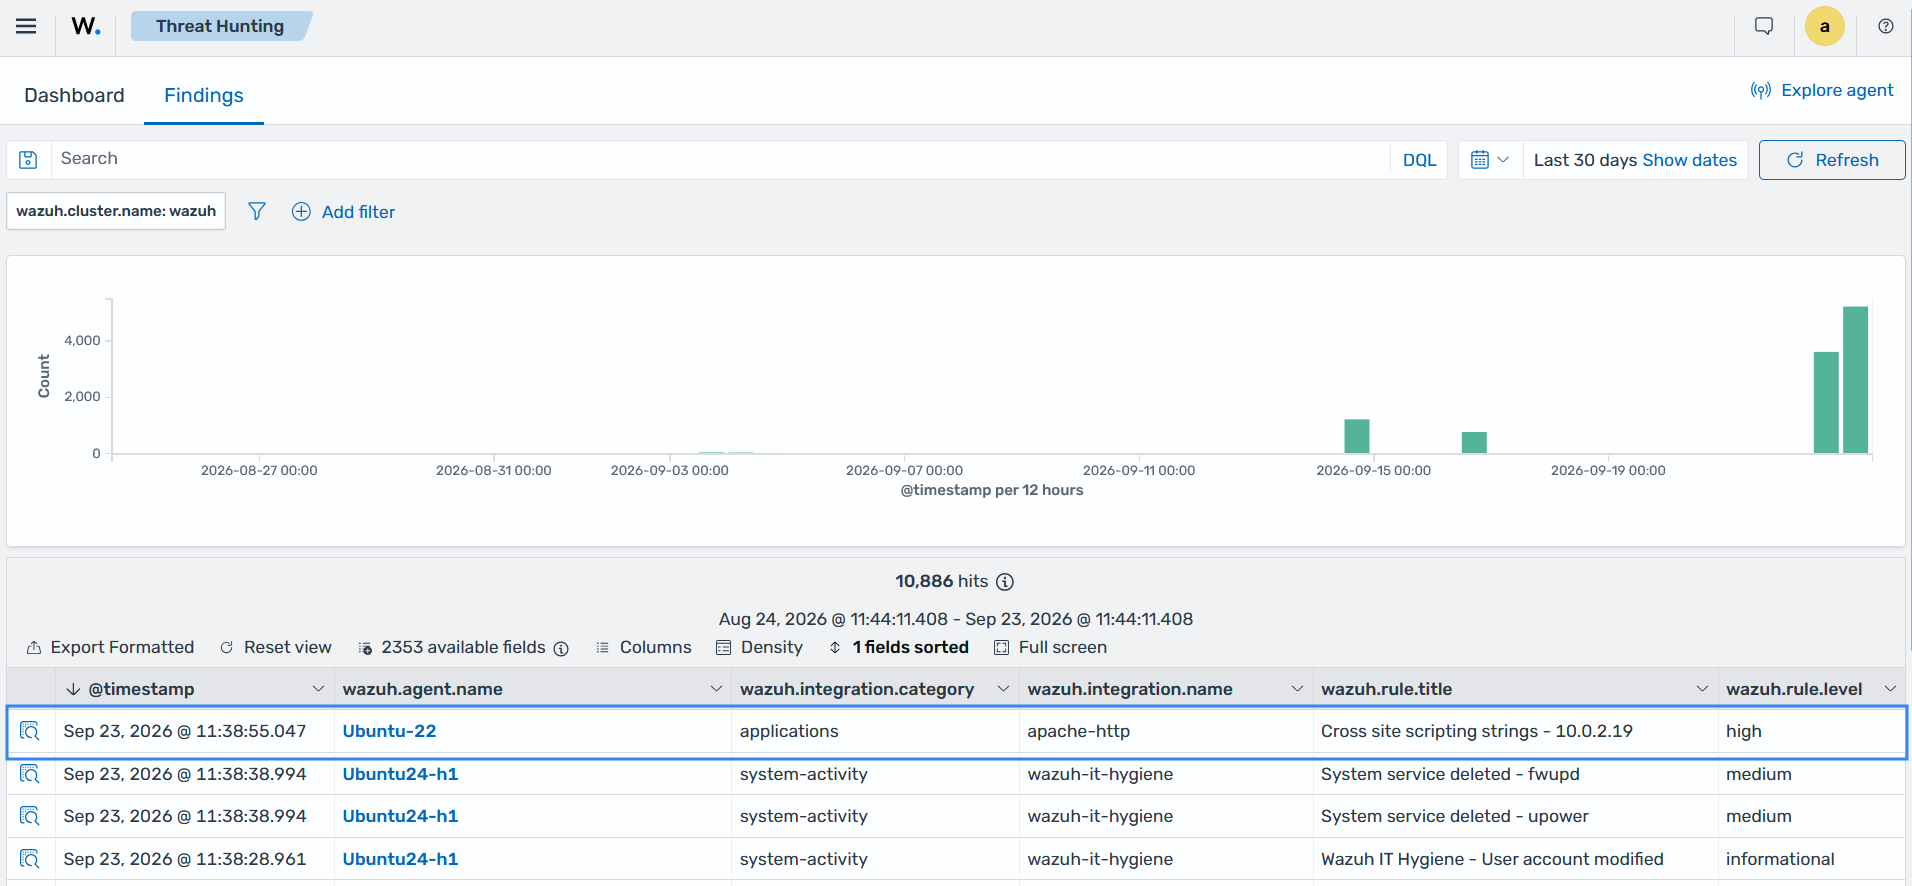1912x886 pixels.
Task: Inspect the fwupd service deleted row
Action: click(x=30, y=774)
